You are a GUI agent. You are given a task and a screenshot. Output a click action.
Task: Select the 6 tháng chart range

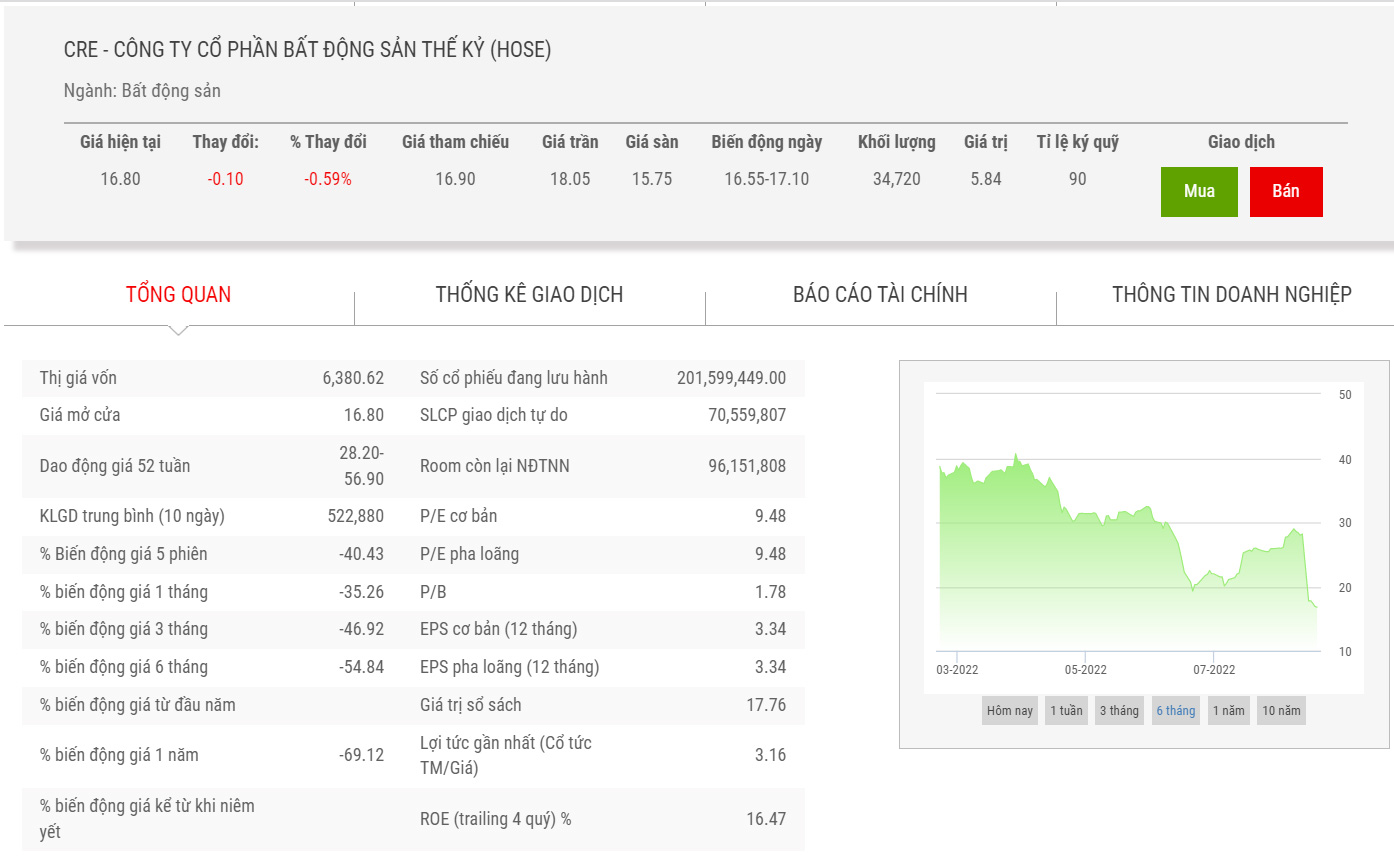(x=1175, y=711)
